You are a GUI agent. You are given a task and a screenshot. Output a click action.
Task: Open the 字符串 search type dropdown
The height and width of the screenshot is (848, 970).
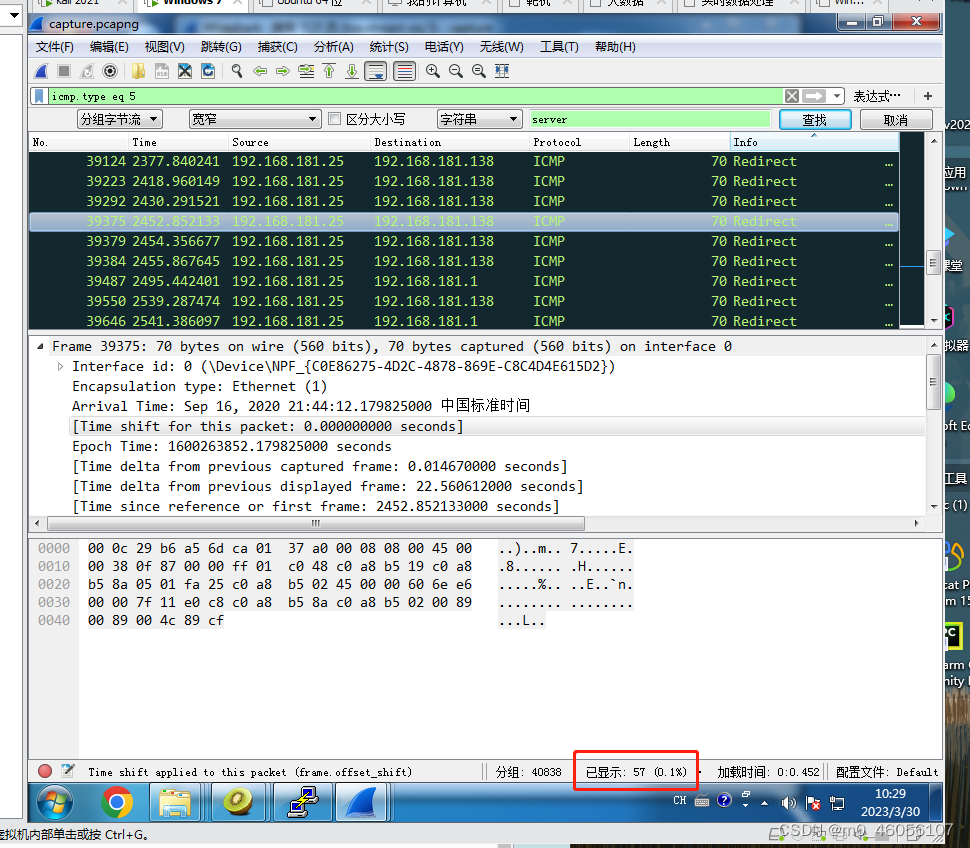coord(479,118)
